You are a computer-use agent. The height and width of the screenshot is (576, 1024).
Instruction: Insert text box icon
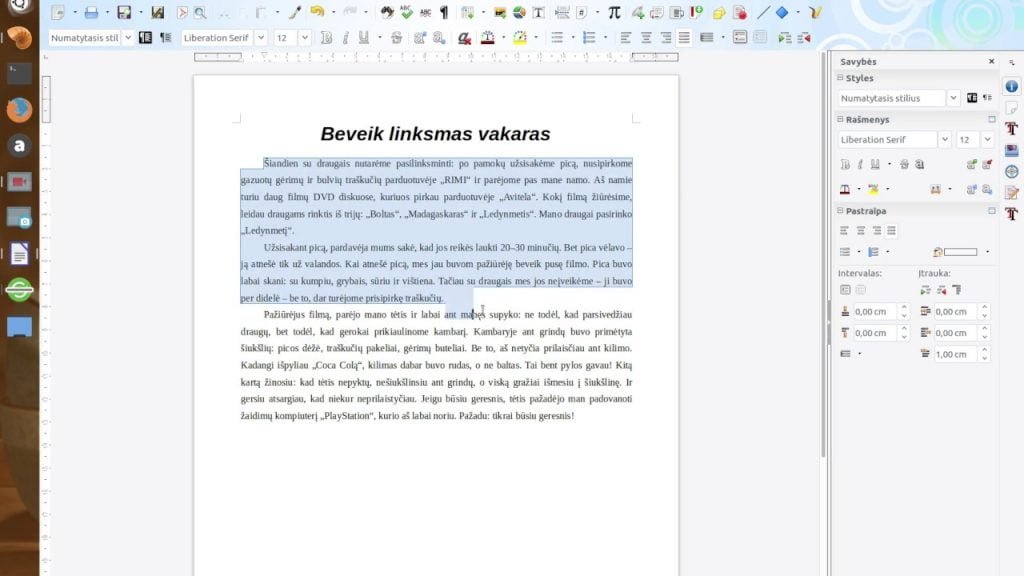[x=539, y=12]
